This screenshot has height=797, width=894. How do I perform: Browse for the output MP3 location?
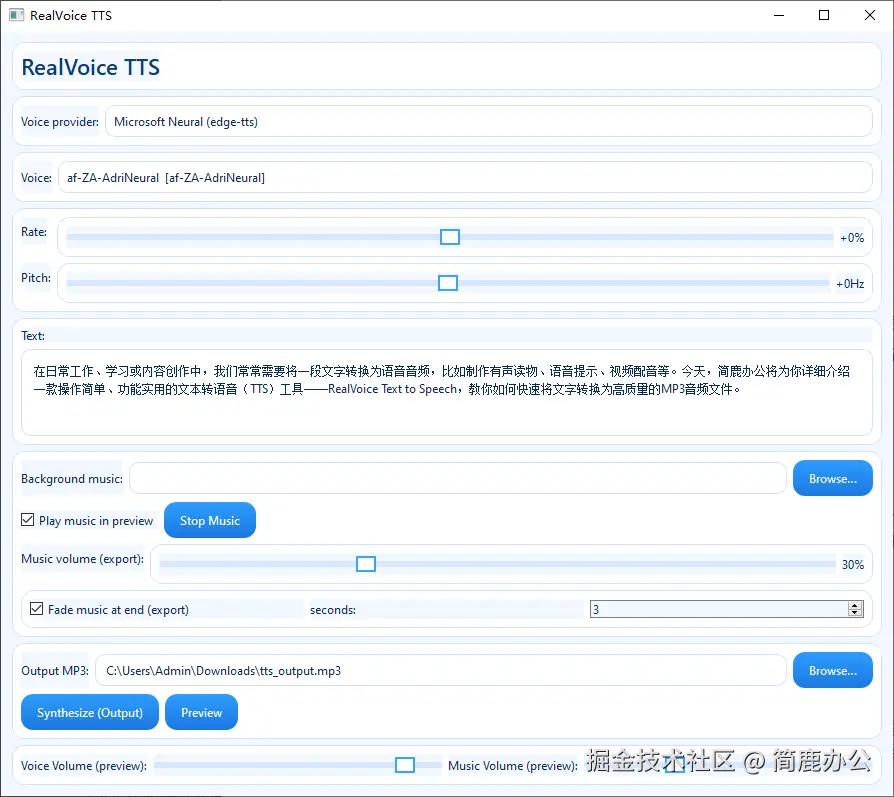(x=832, y=670)
